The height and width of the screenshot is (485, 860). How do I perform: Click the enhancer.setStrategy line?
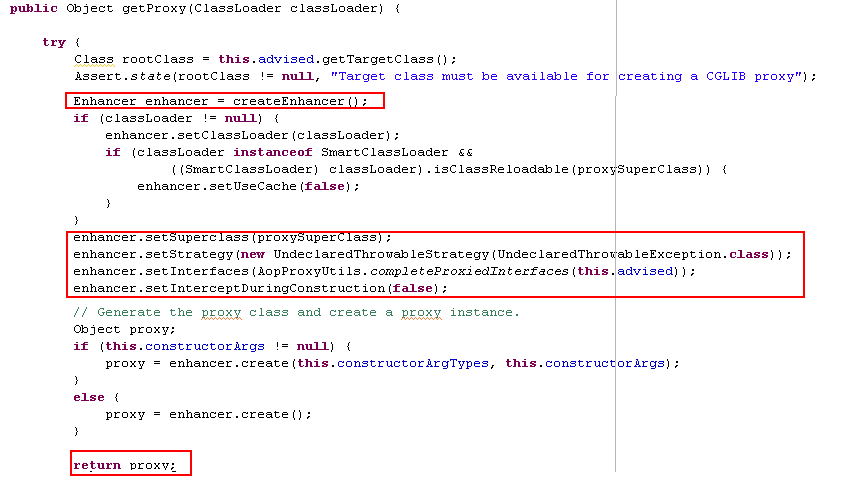point(433,255)
